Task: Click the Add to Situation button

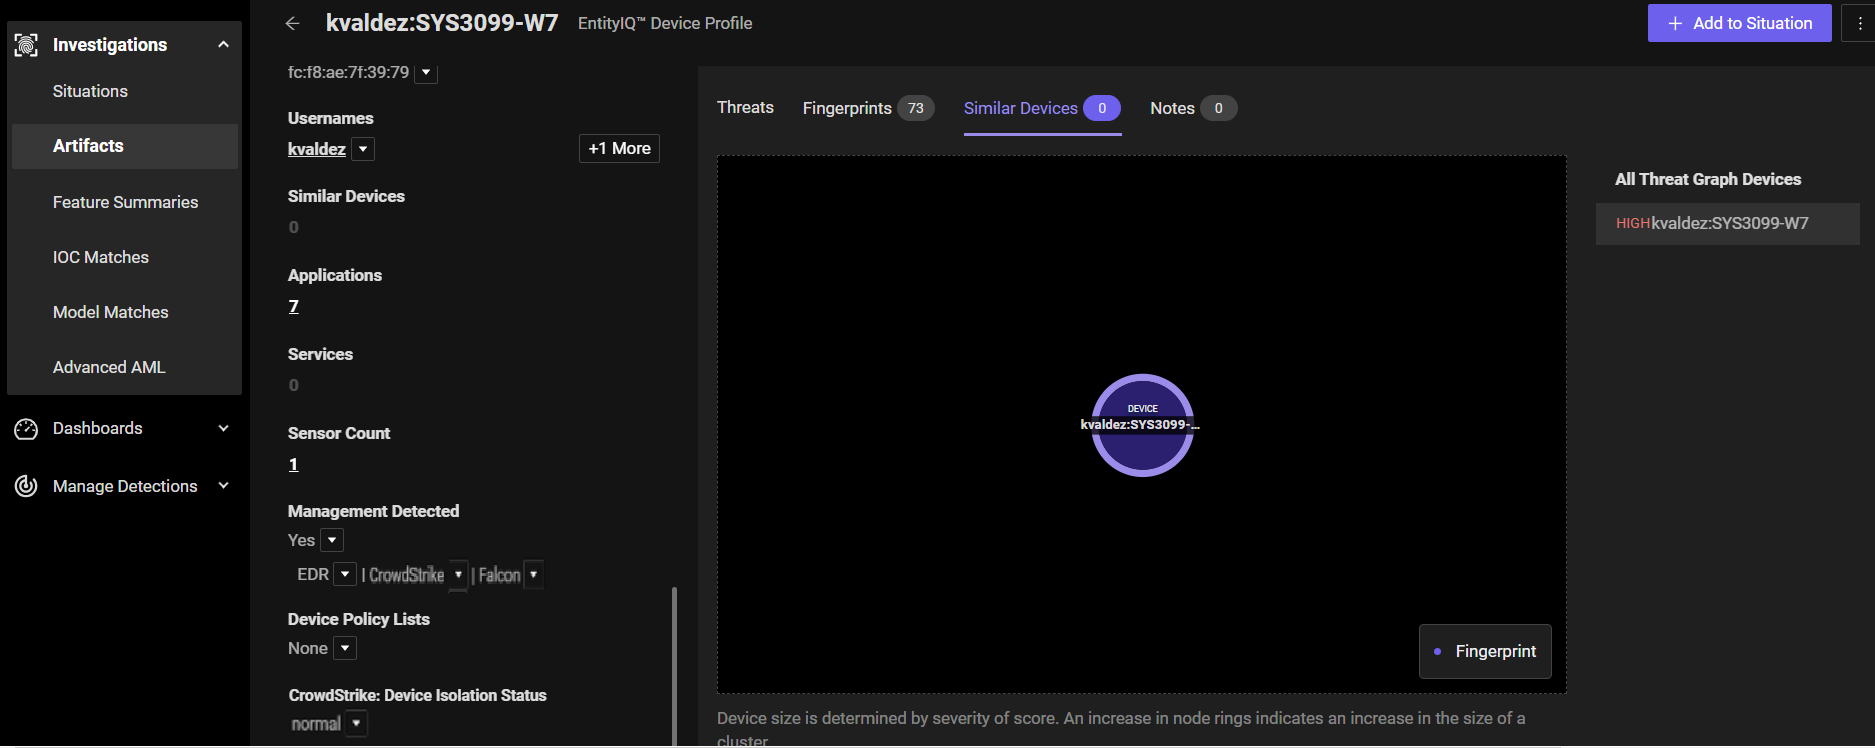Action: (x=1739, y=23)
